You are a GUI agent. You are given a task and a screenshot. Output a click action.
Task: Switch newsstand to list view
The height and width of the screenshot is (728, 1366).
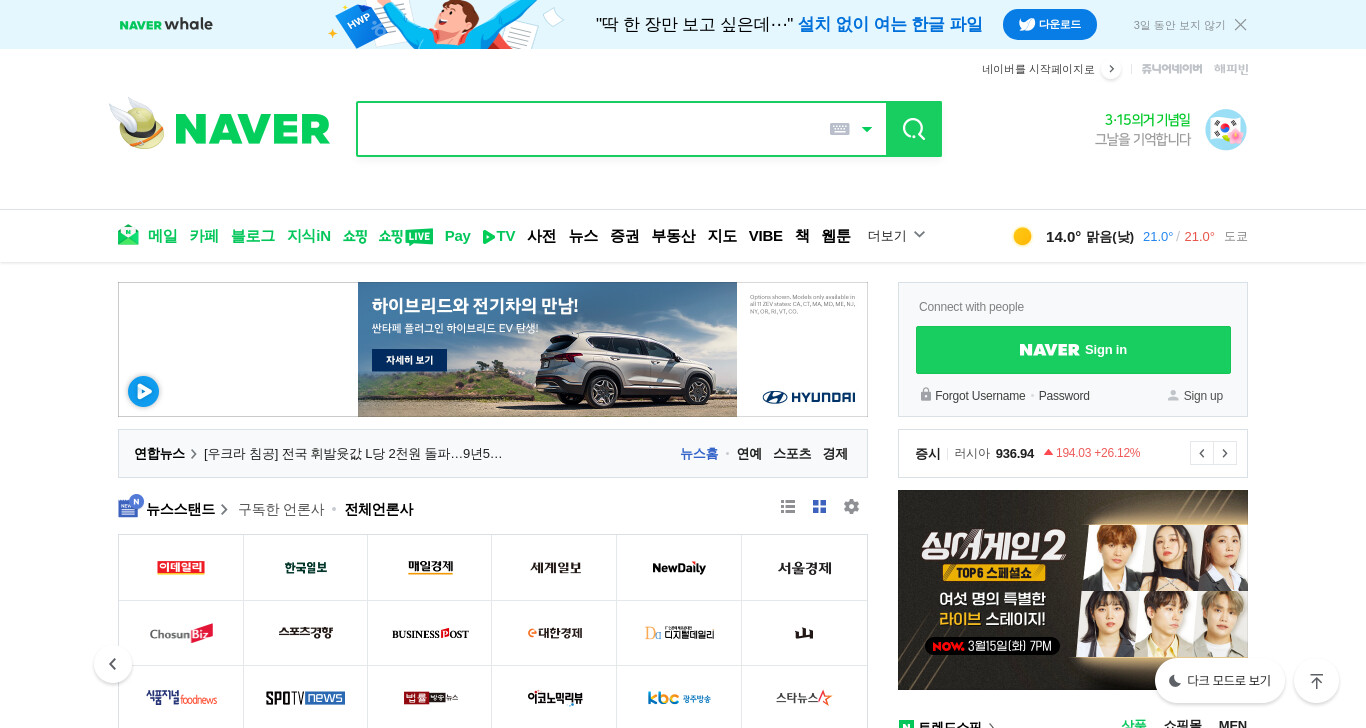pyautogui.click(x=788, y=507)
